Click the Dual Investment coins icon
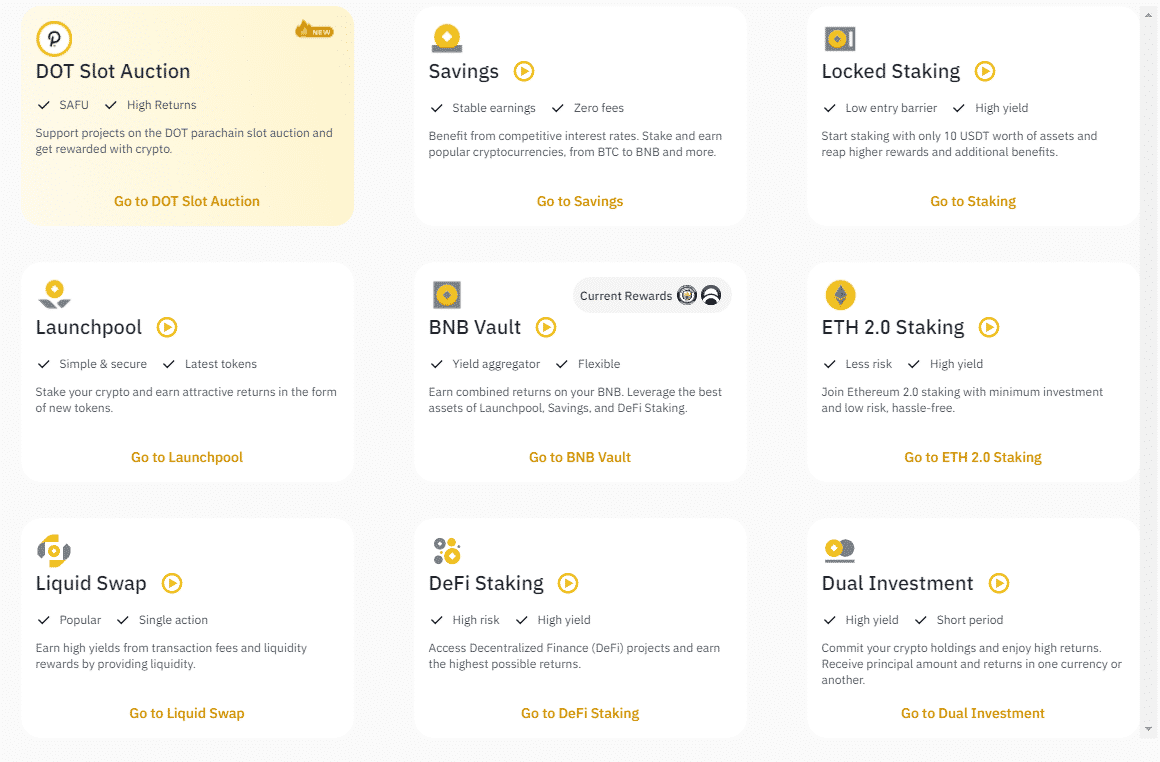This screenshot has height=762, width=1160. (840, 550)
